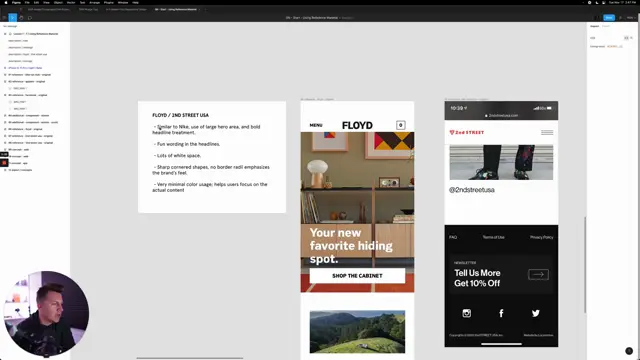Viewport: 640px width, 360px height.
Task: Select the Comment tool in toolbar
Action: [30, 18]
